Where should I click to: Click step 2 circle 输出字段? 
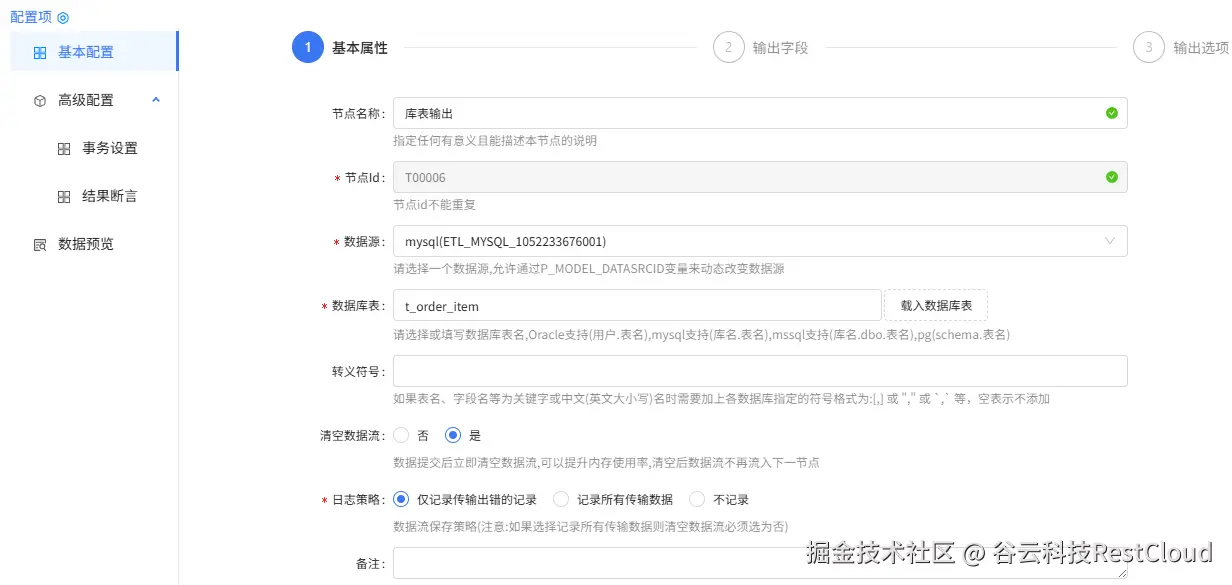(729, 47)
